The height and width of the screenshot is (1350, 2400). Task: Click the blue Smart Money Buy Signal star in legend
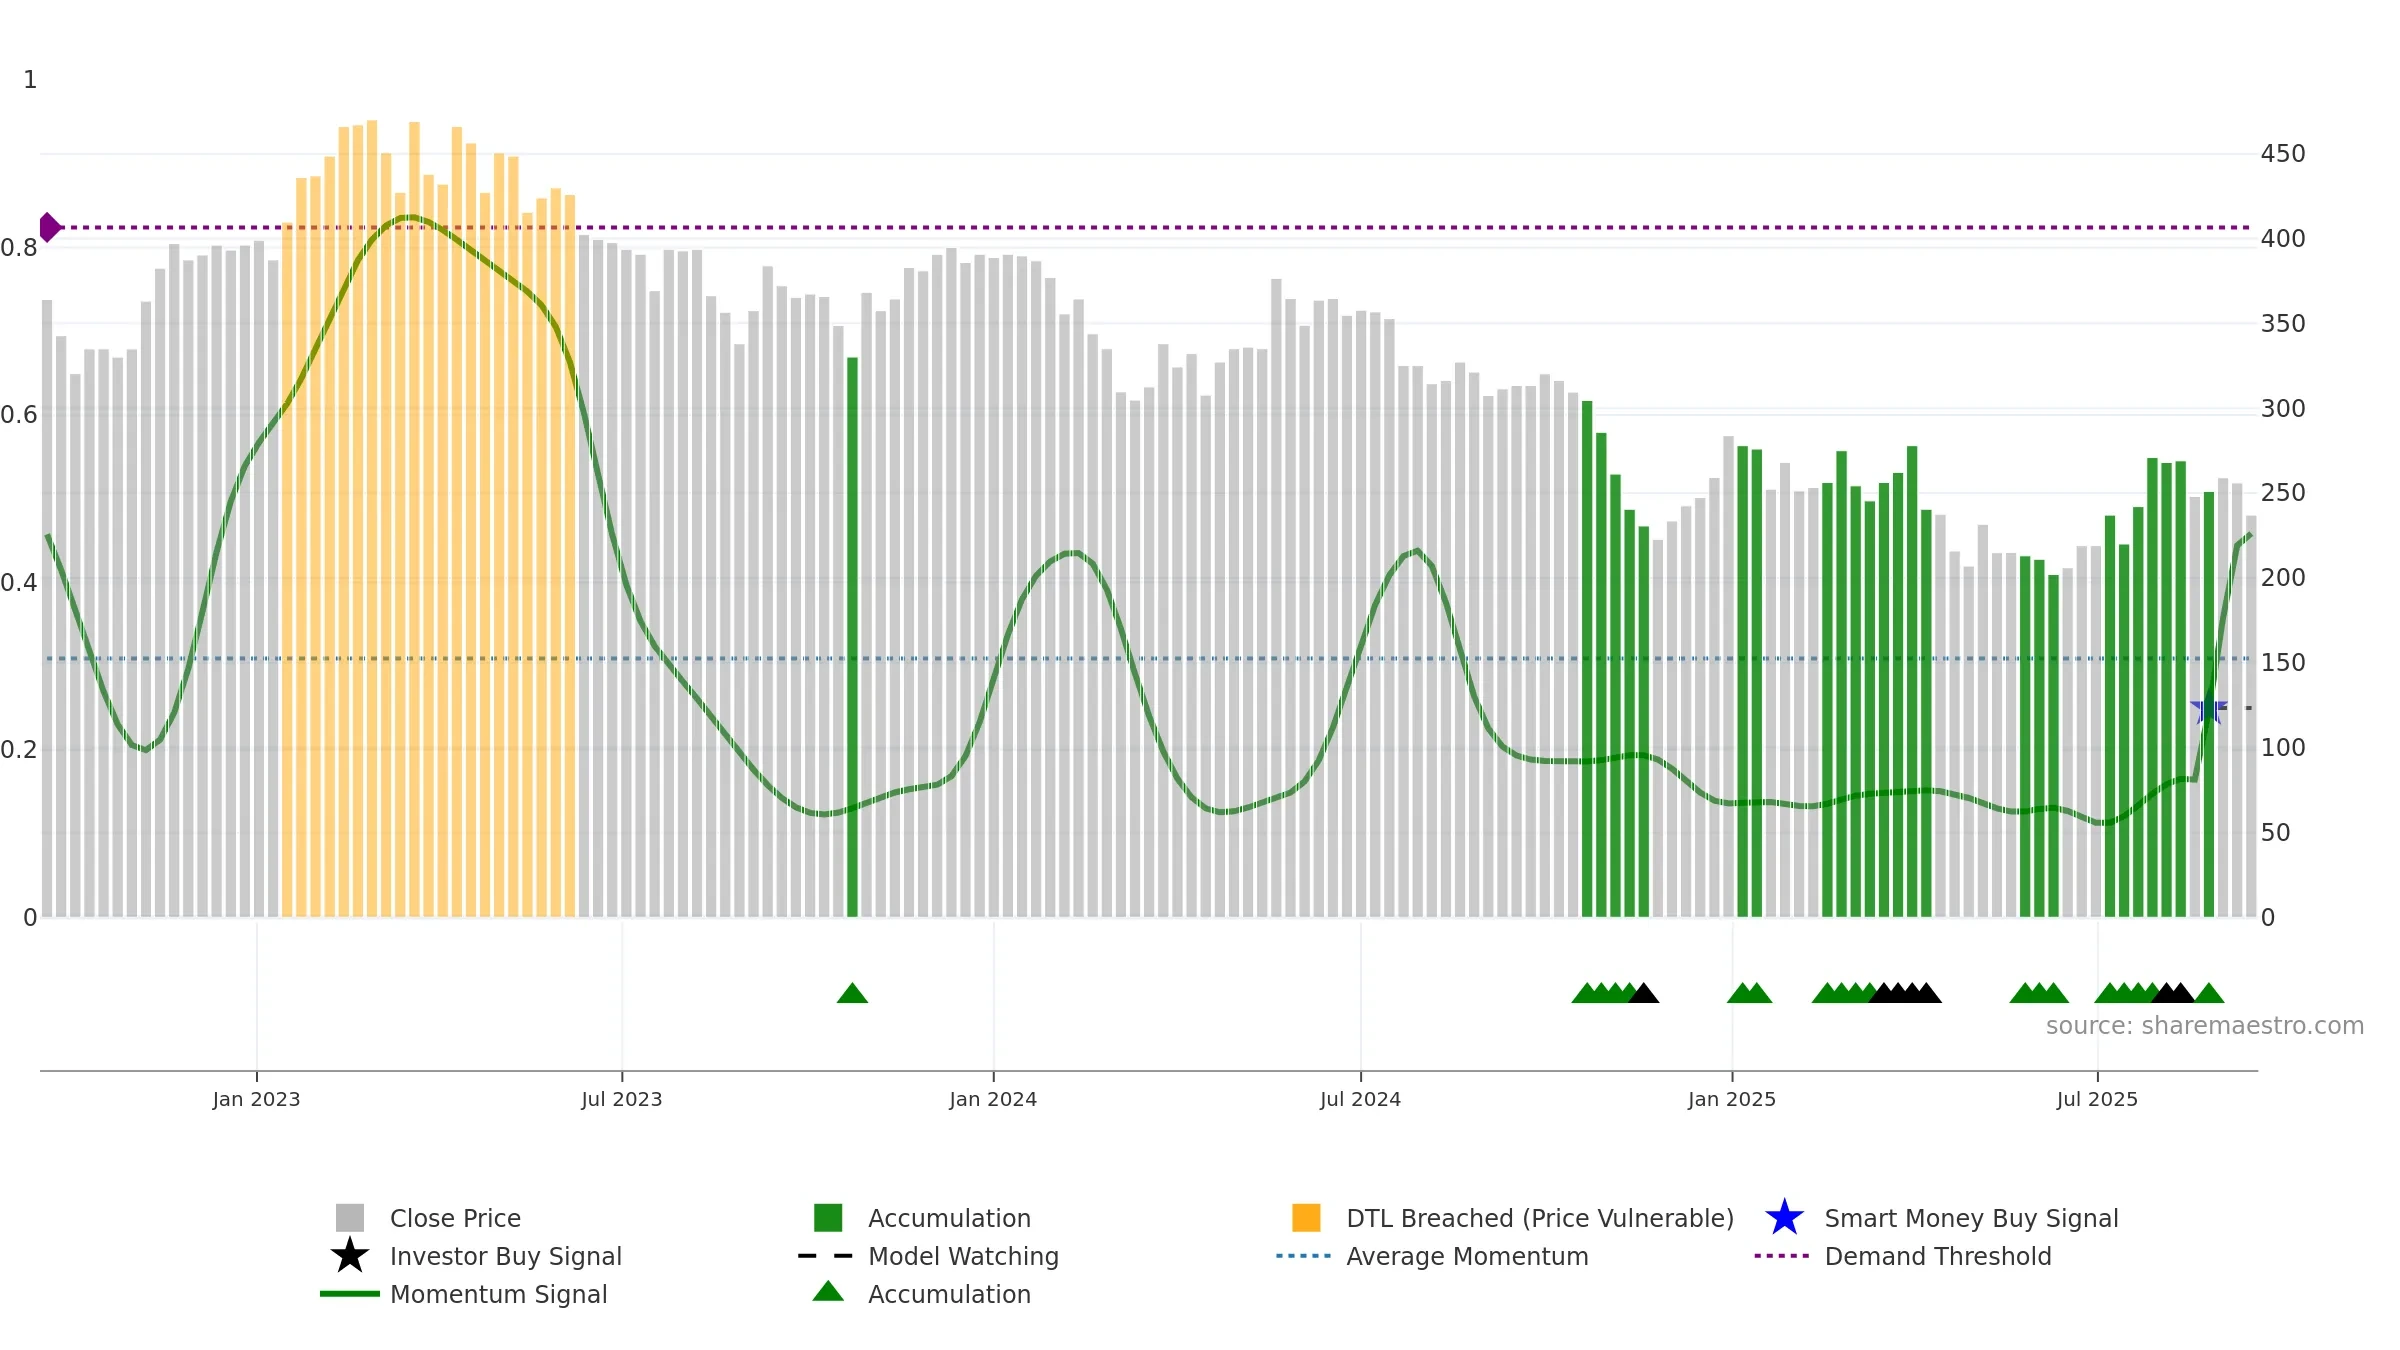(1784, 1218)
